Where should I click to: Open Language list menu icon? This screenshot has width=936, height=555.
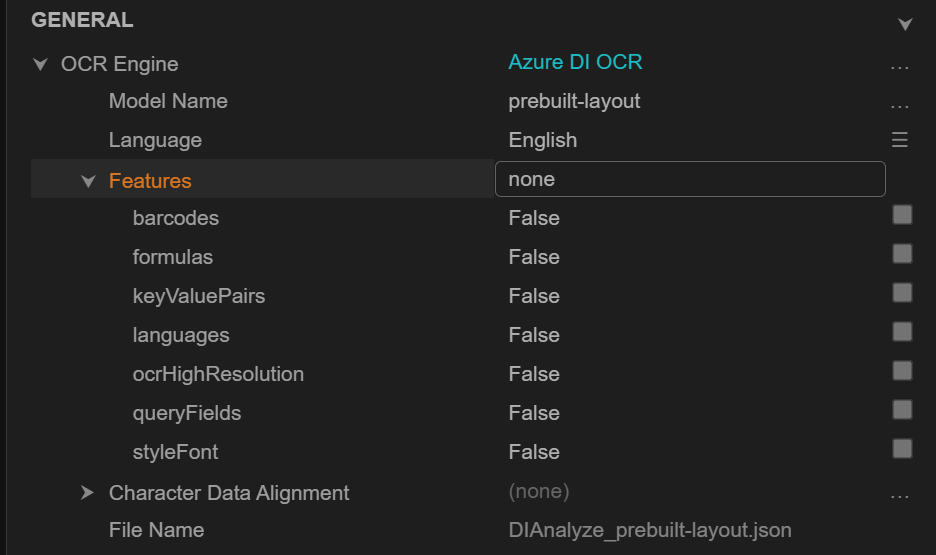[899, 140]
